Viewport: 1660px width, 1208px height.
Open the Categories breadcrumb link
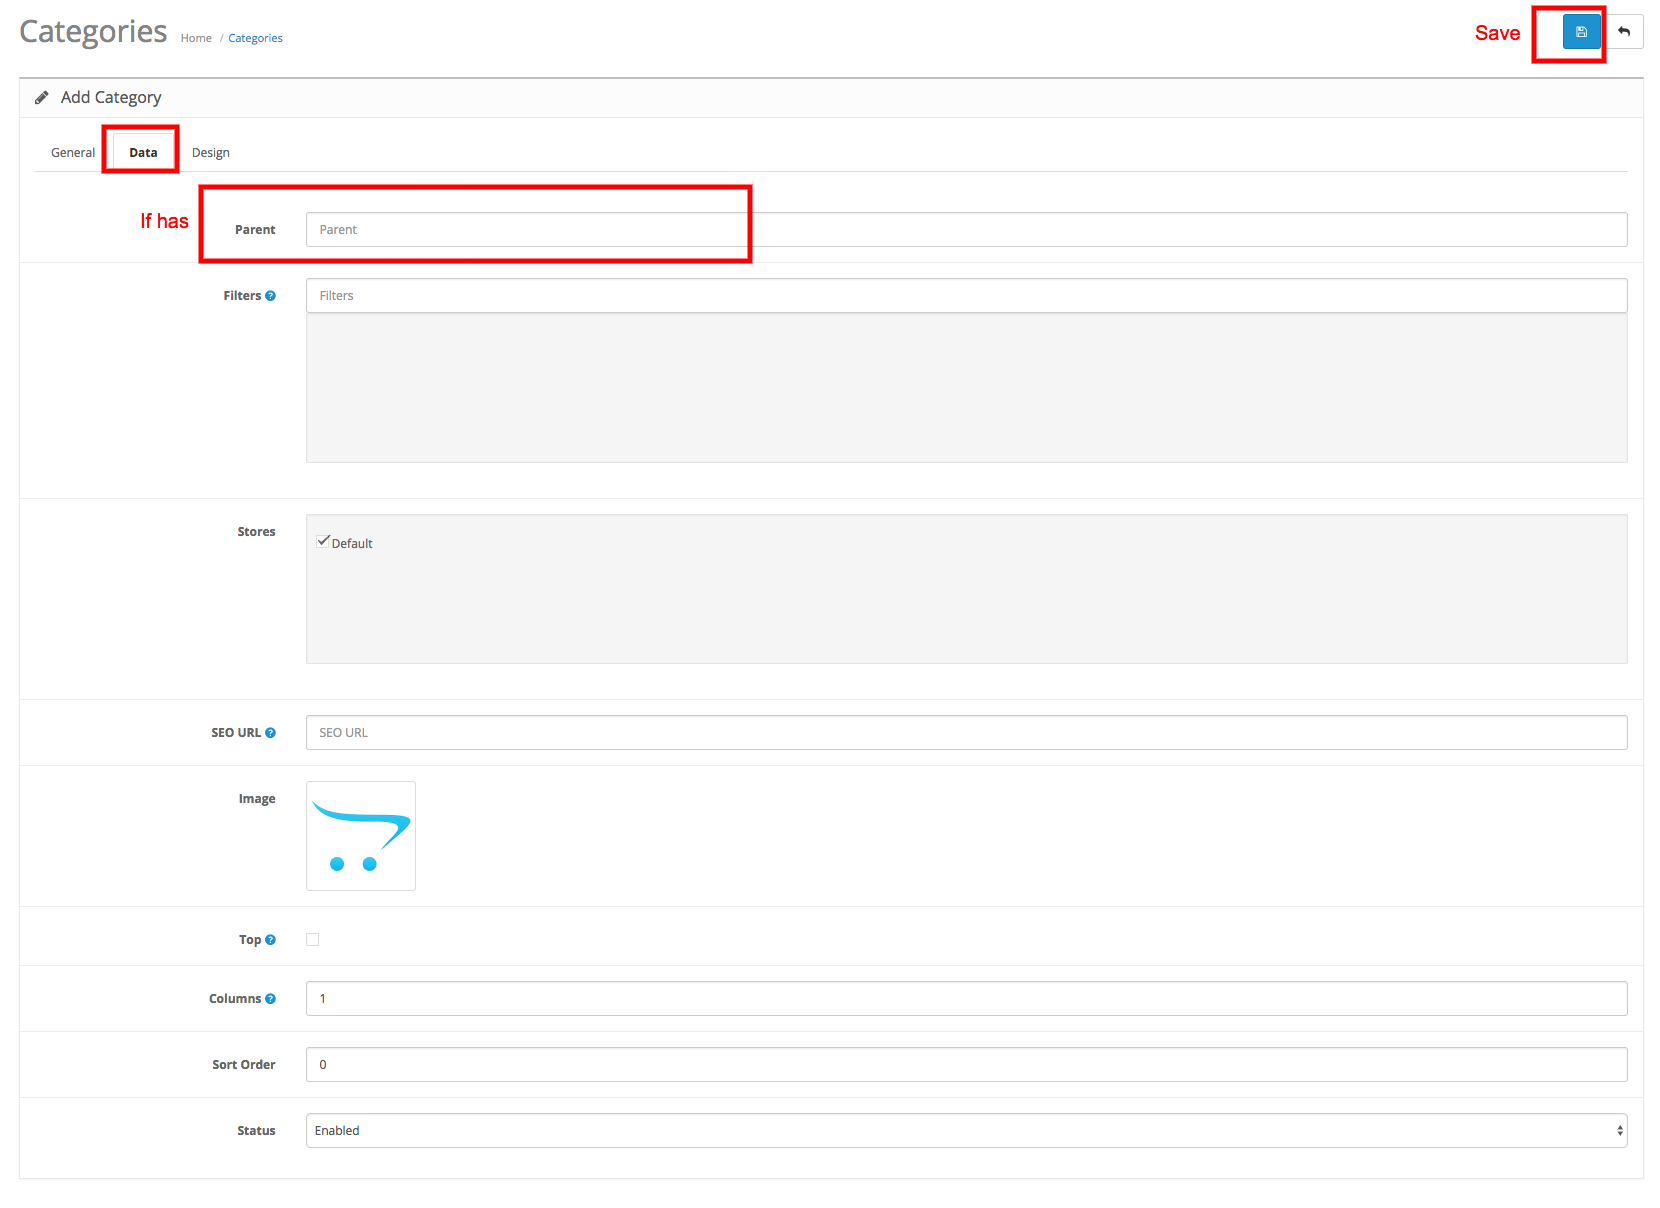pos(255,39)
